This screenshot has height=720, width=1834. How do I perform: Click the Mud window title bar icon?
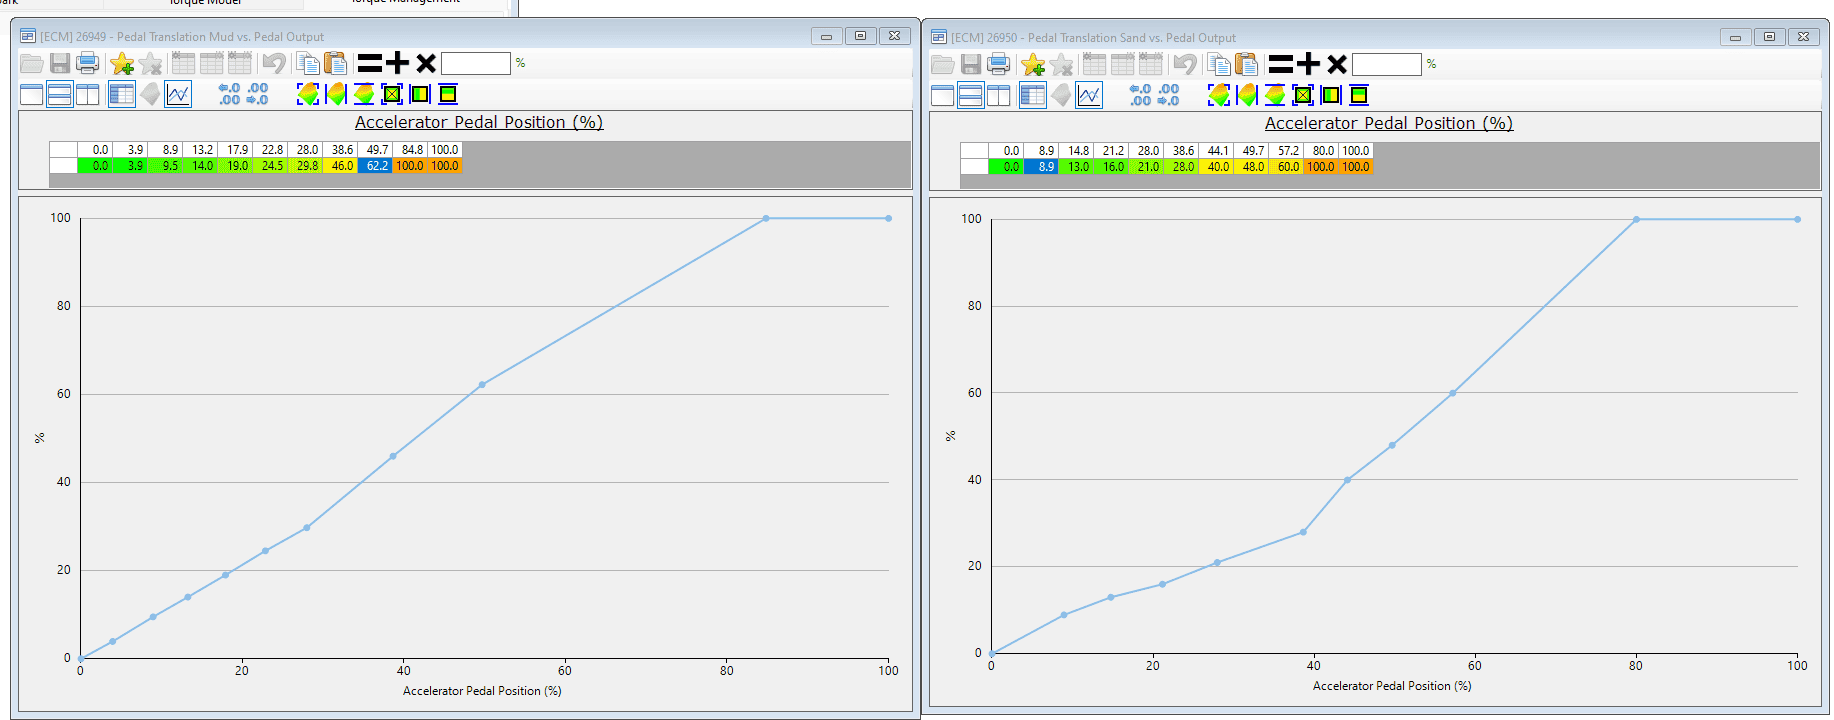(x=28, y=36)
